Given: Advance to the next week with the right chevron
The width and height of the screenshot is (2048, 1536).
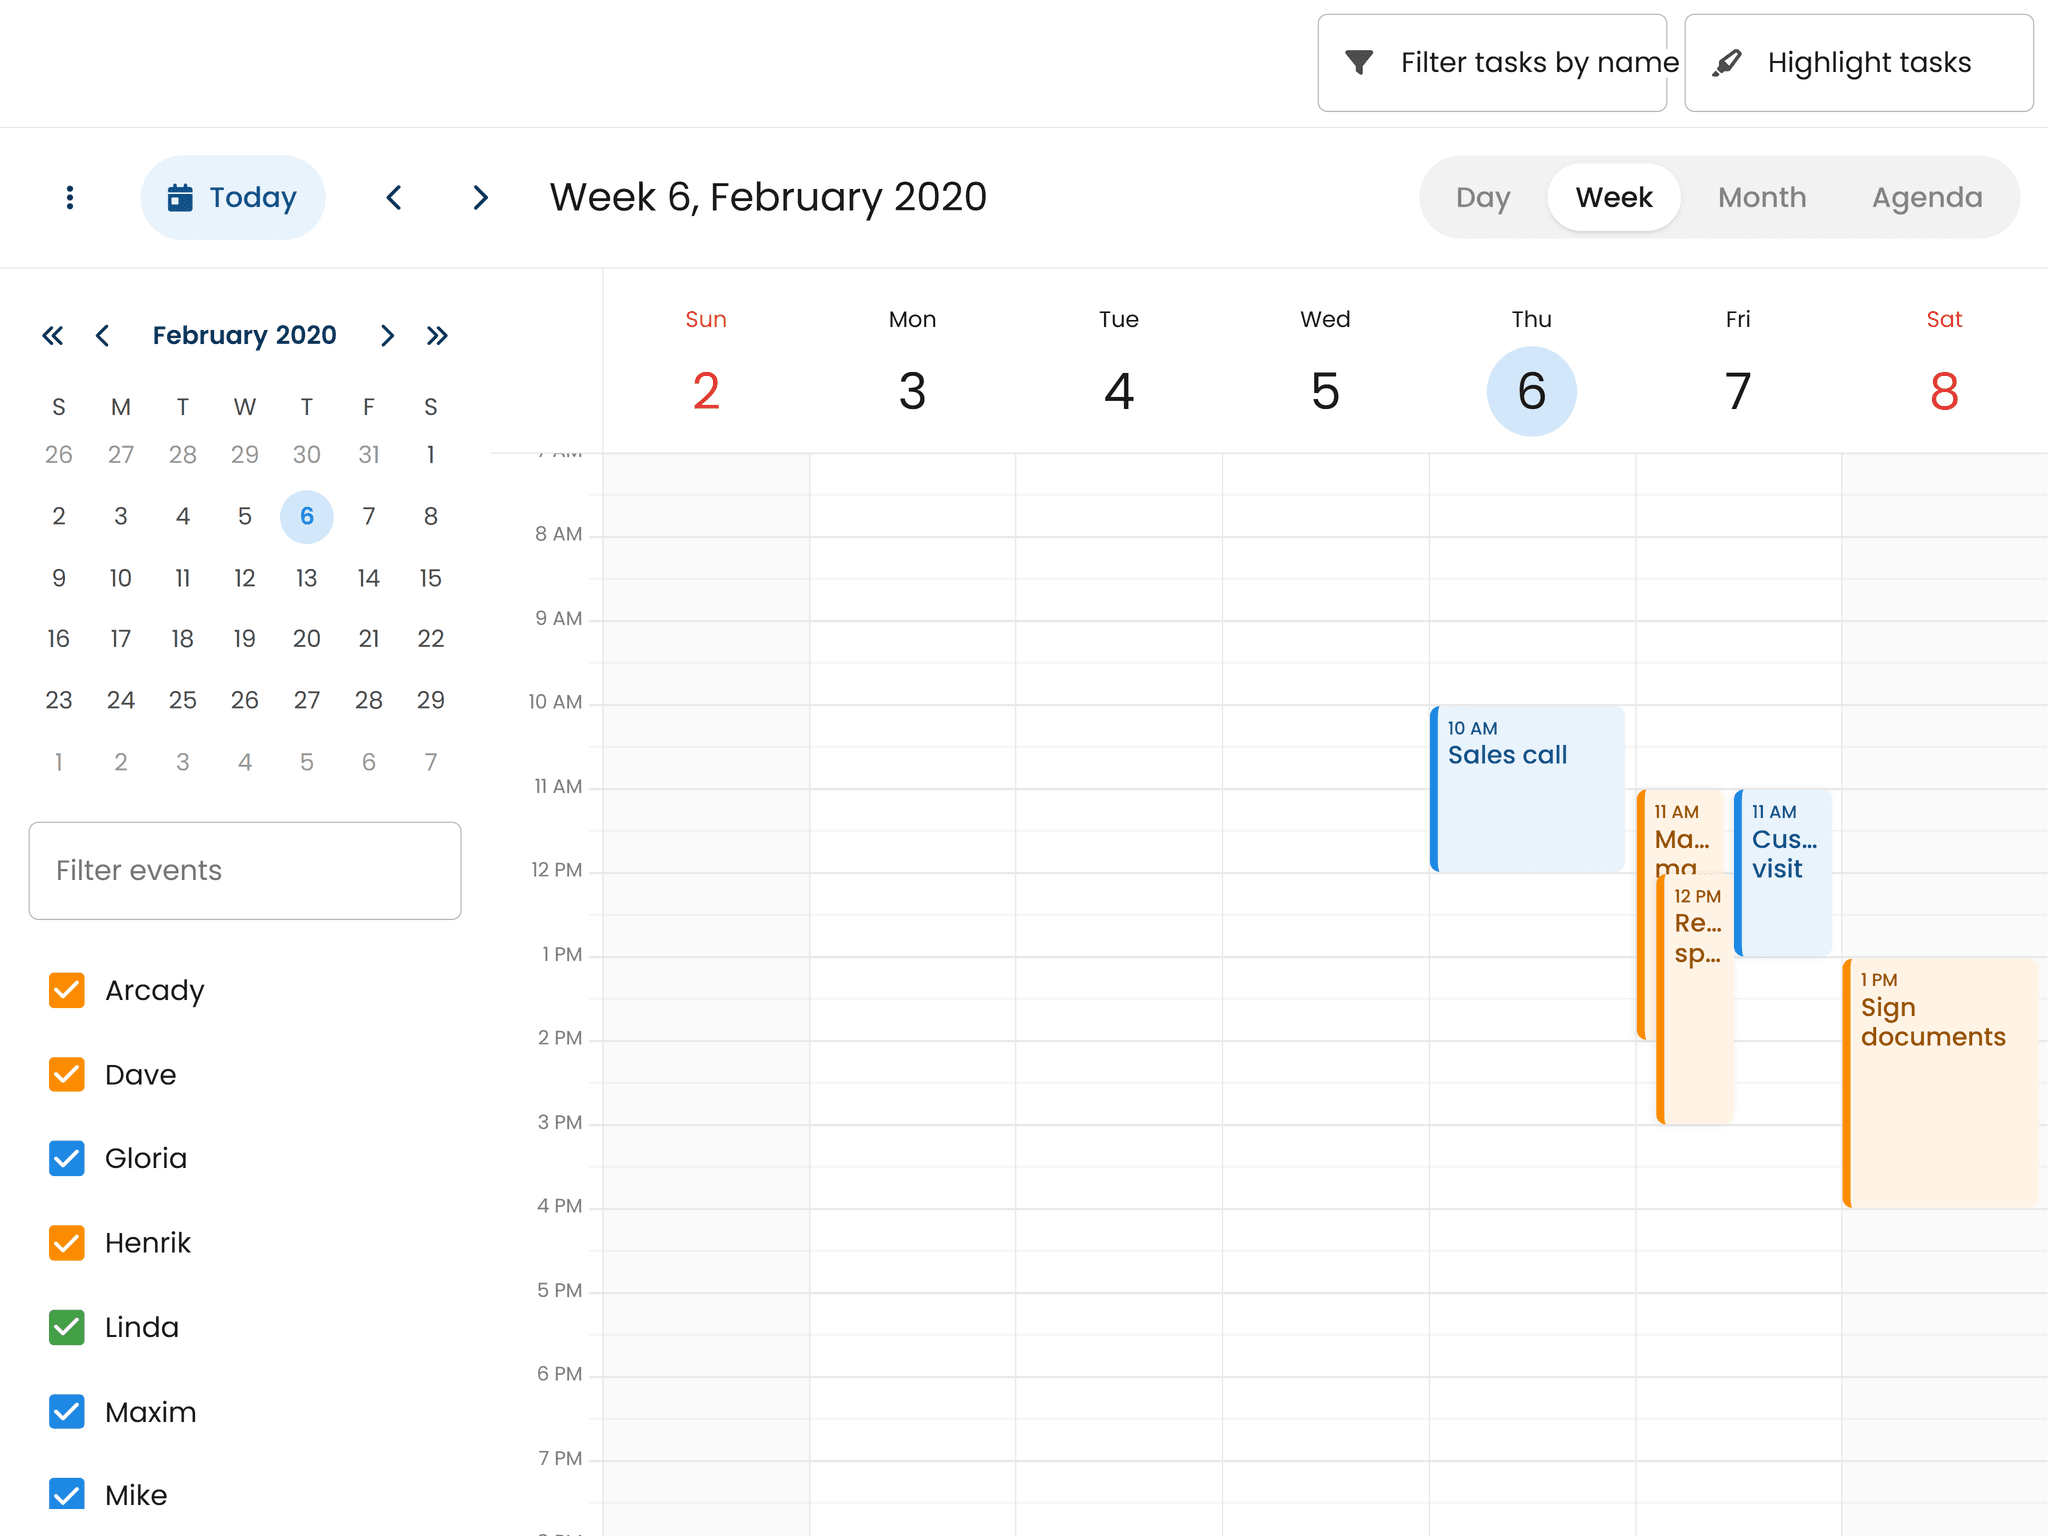Looking at the screenshot, I should point(481,197).
